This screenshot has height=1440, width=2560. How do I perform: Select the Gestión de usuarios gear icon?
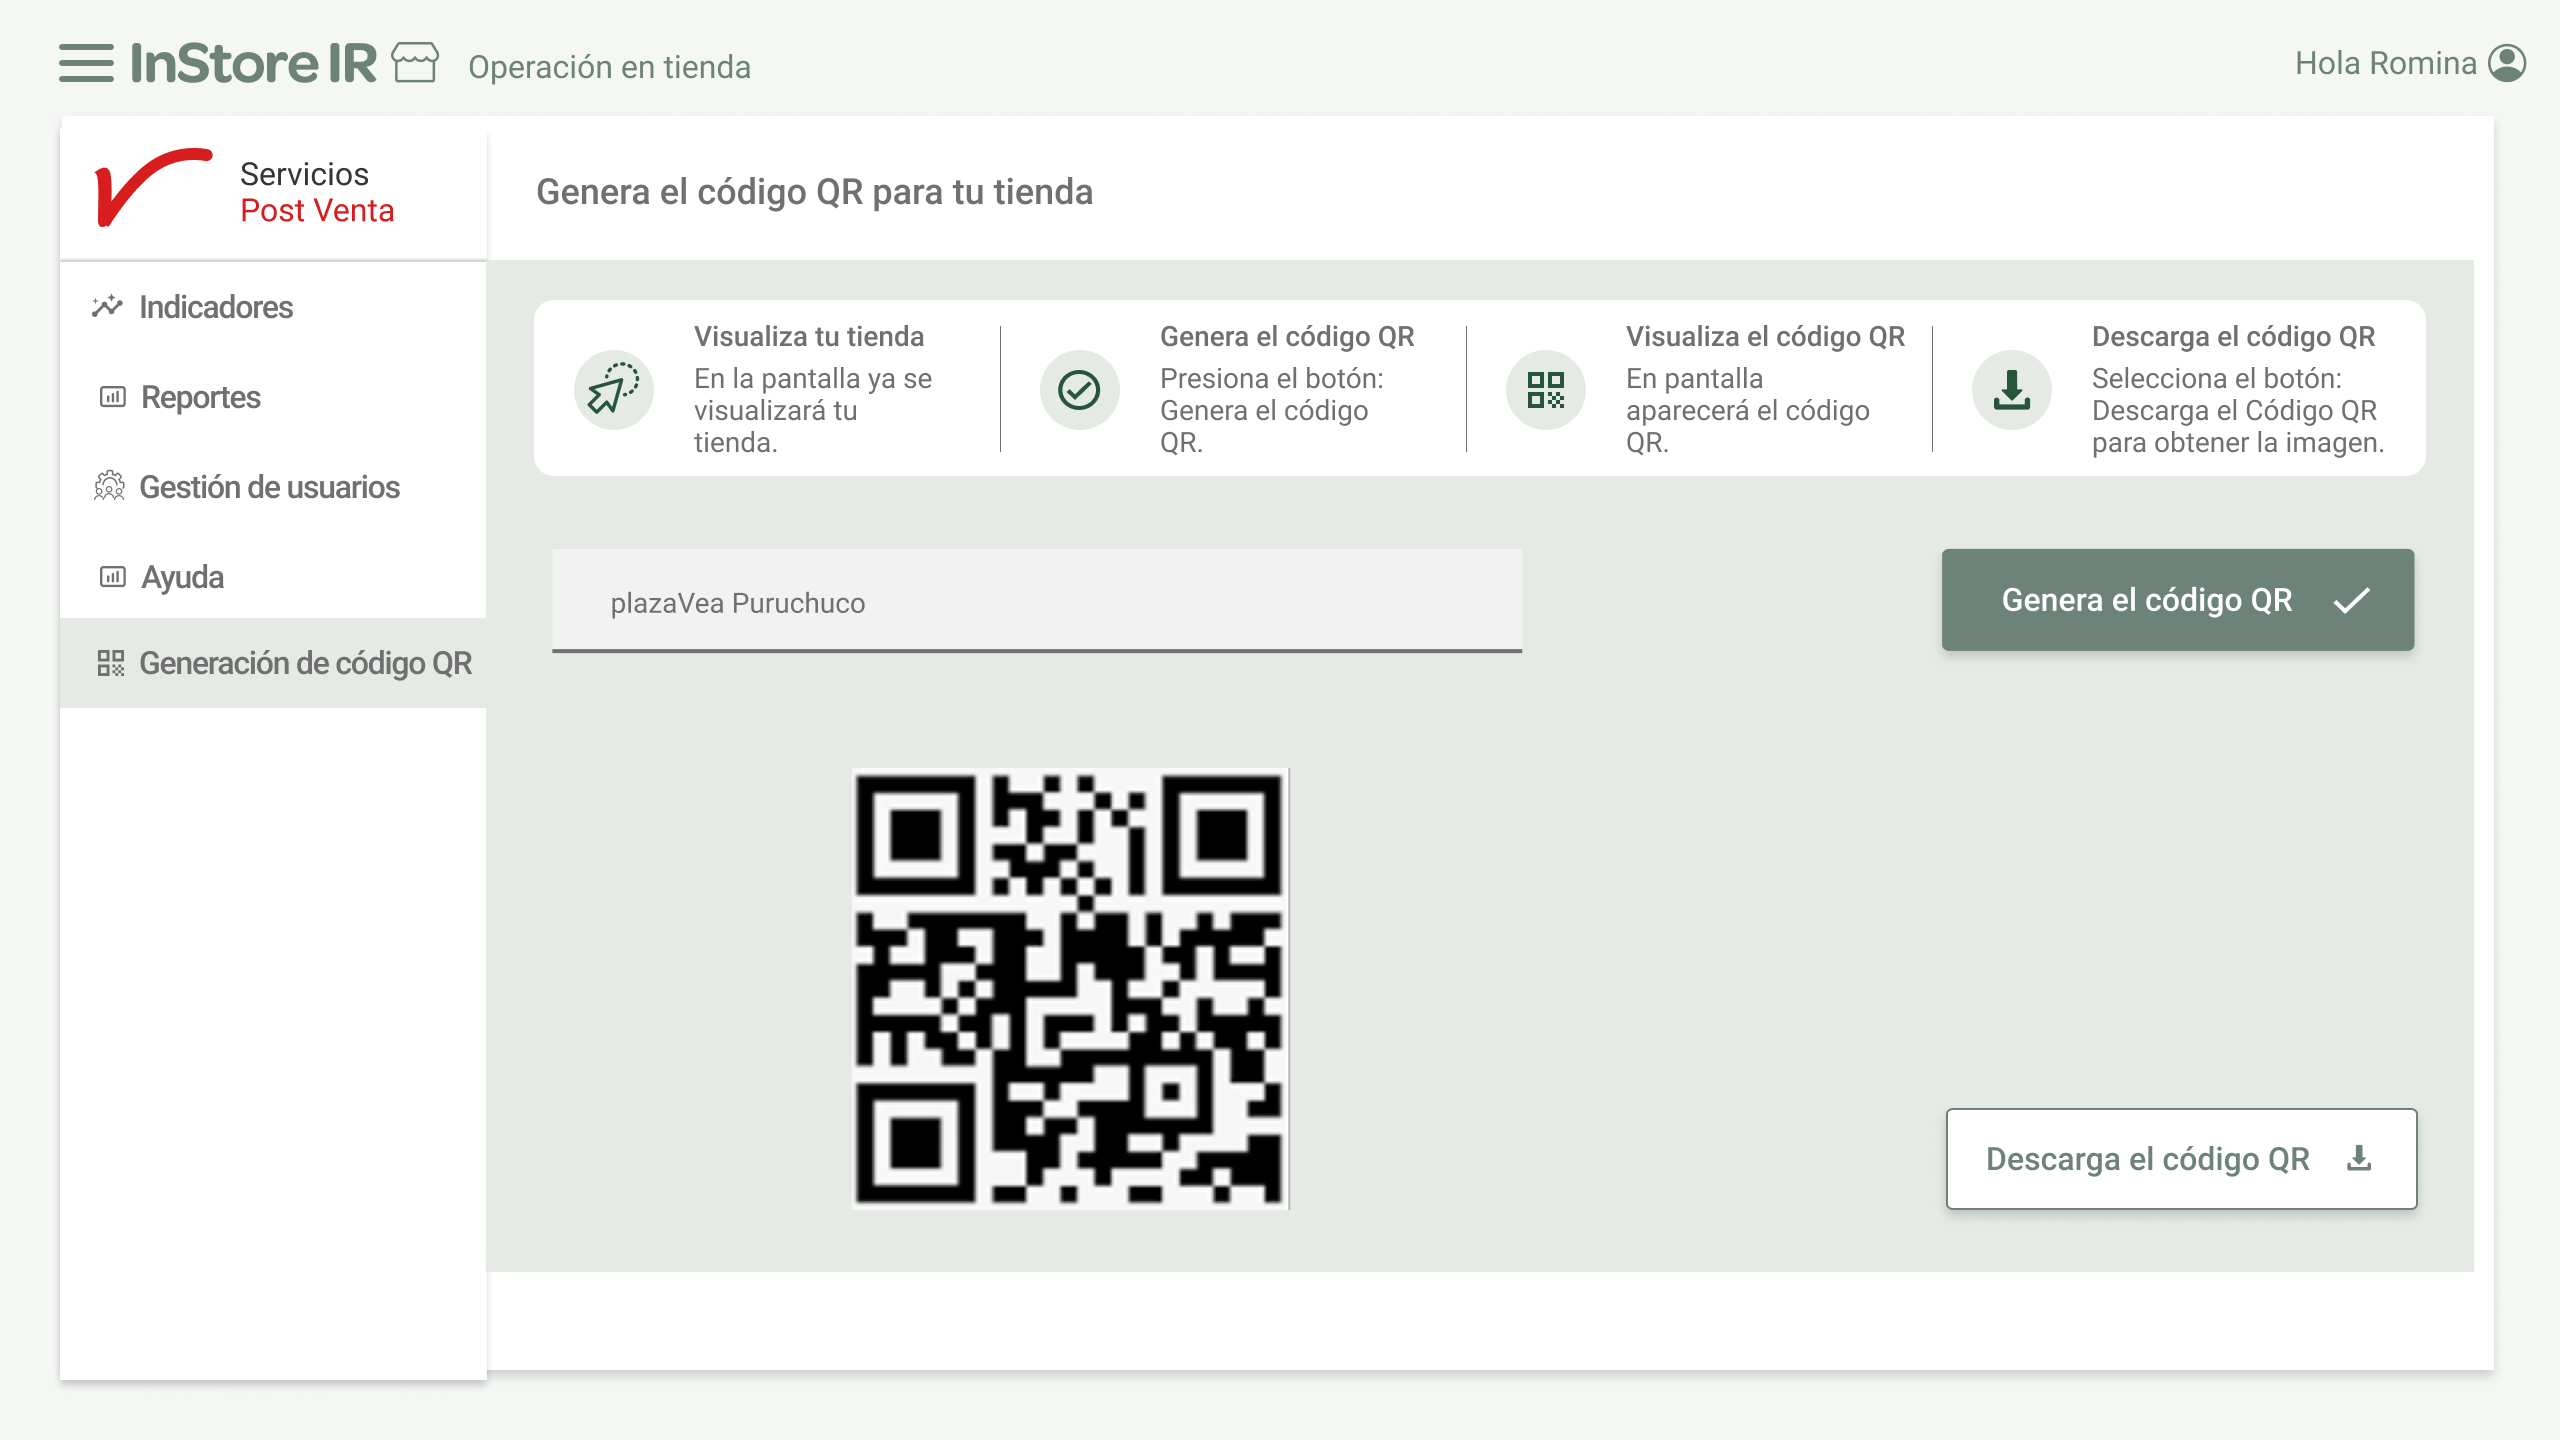click(x=110, y=487)
